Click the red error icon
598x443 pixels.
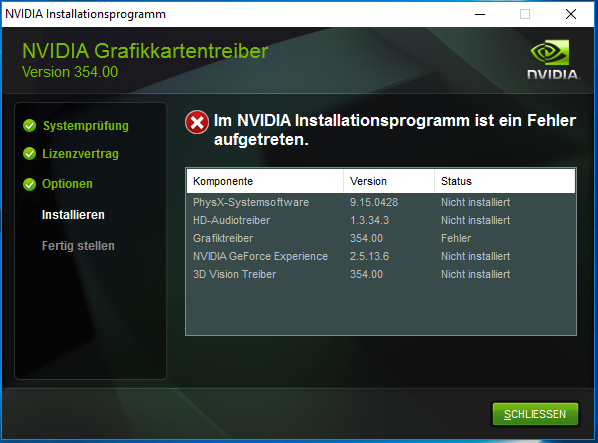(197, 122)
